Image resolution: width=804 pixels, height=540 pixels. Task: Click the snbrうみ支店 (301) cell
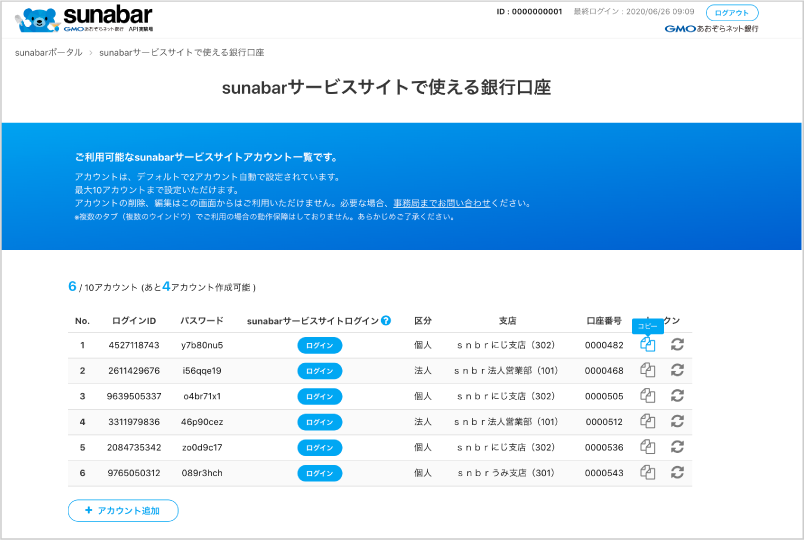coord(506,473)
